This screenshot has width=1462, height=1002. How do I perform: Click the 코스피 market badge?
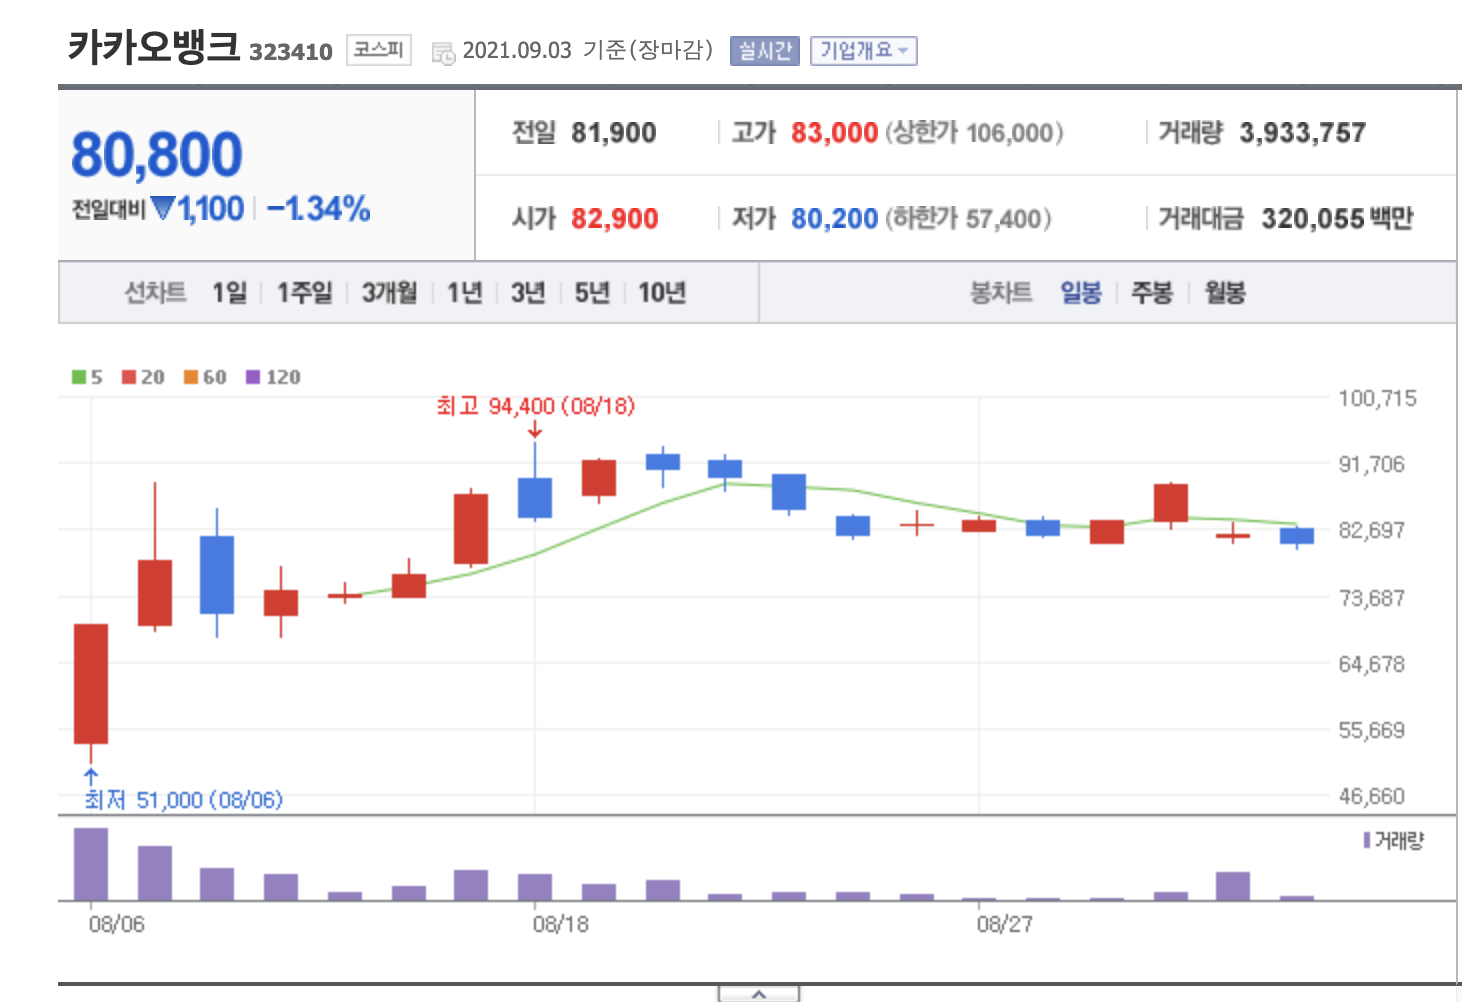(x=379, y=50)
